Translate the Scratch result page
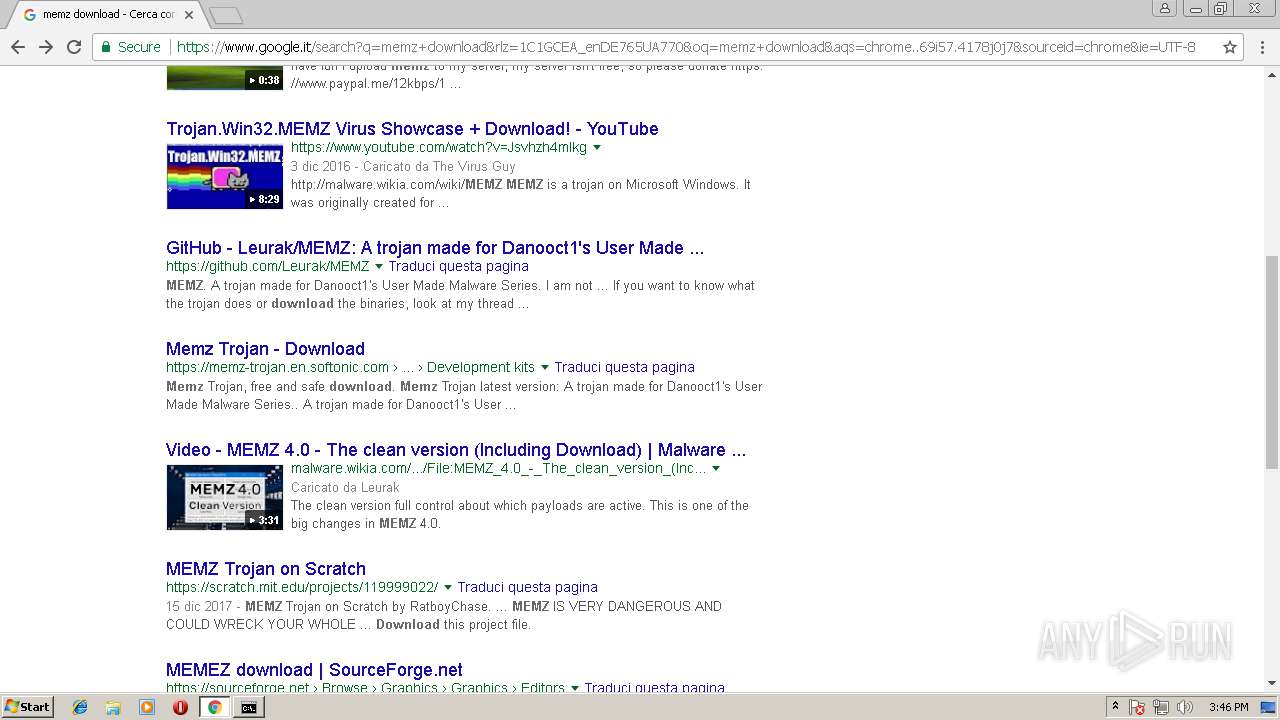Image resolution: width=1280 pixels, height=720 pixels. [527, 588]
